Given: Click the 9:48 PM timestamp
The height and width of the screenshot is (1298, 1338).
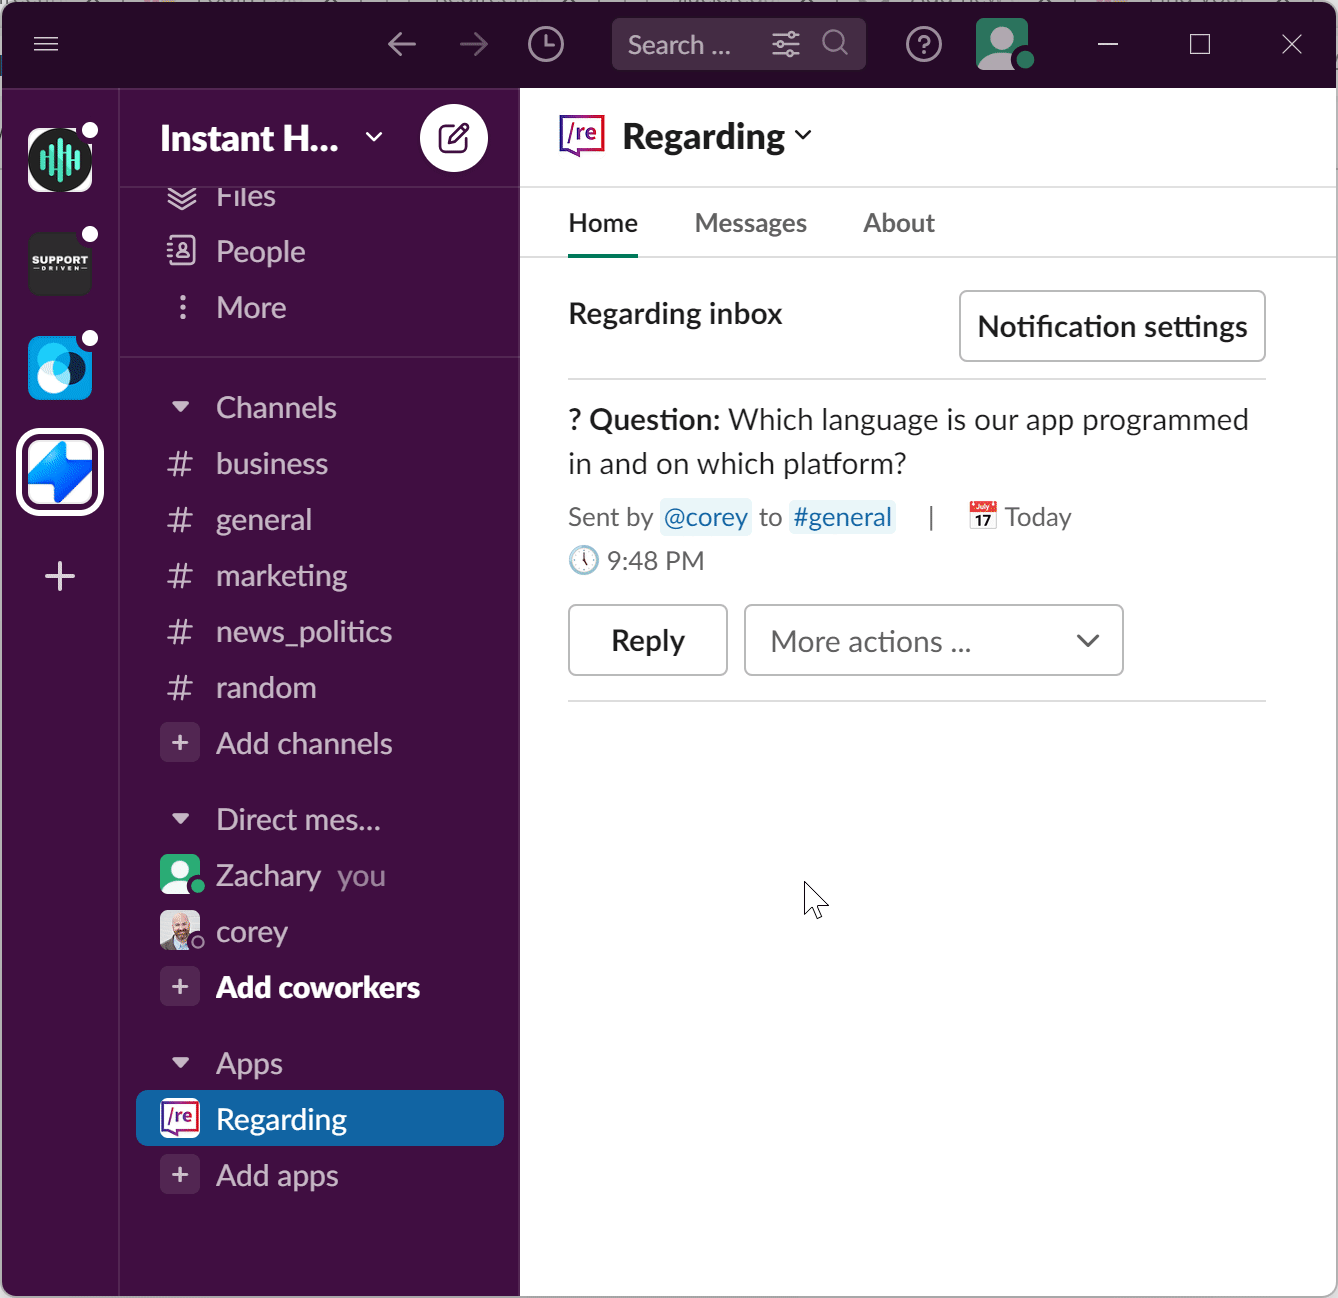Looking at the screenshot, I should coord(655,561).
